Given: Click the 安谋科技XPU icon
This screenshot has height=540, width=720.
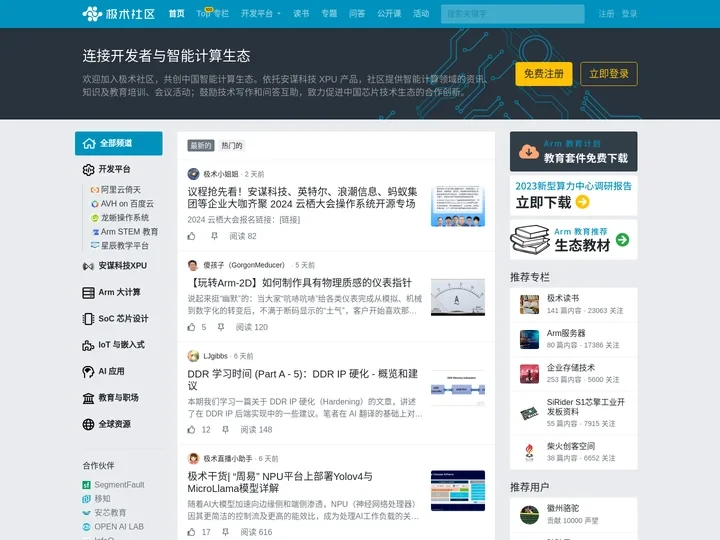Looking at the screenshot, I should (x=88, y=266).
